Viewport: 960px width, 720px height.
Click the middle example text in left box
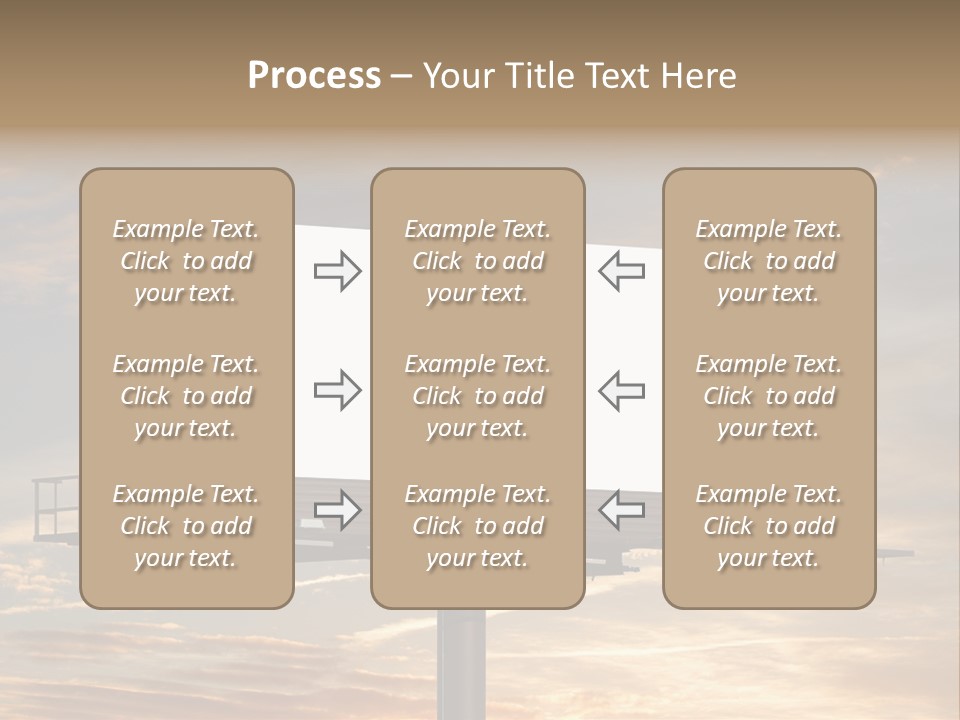point(186,396)
